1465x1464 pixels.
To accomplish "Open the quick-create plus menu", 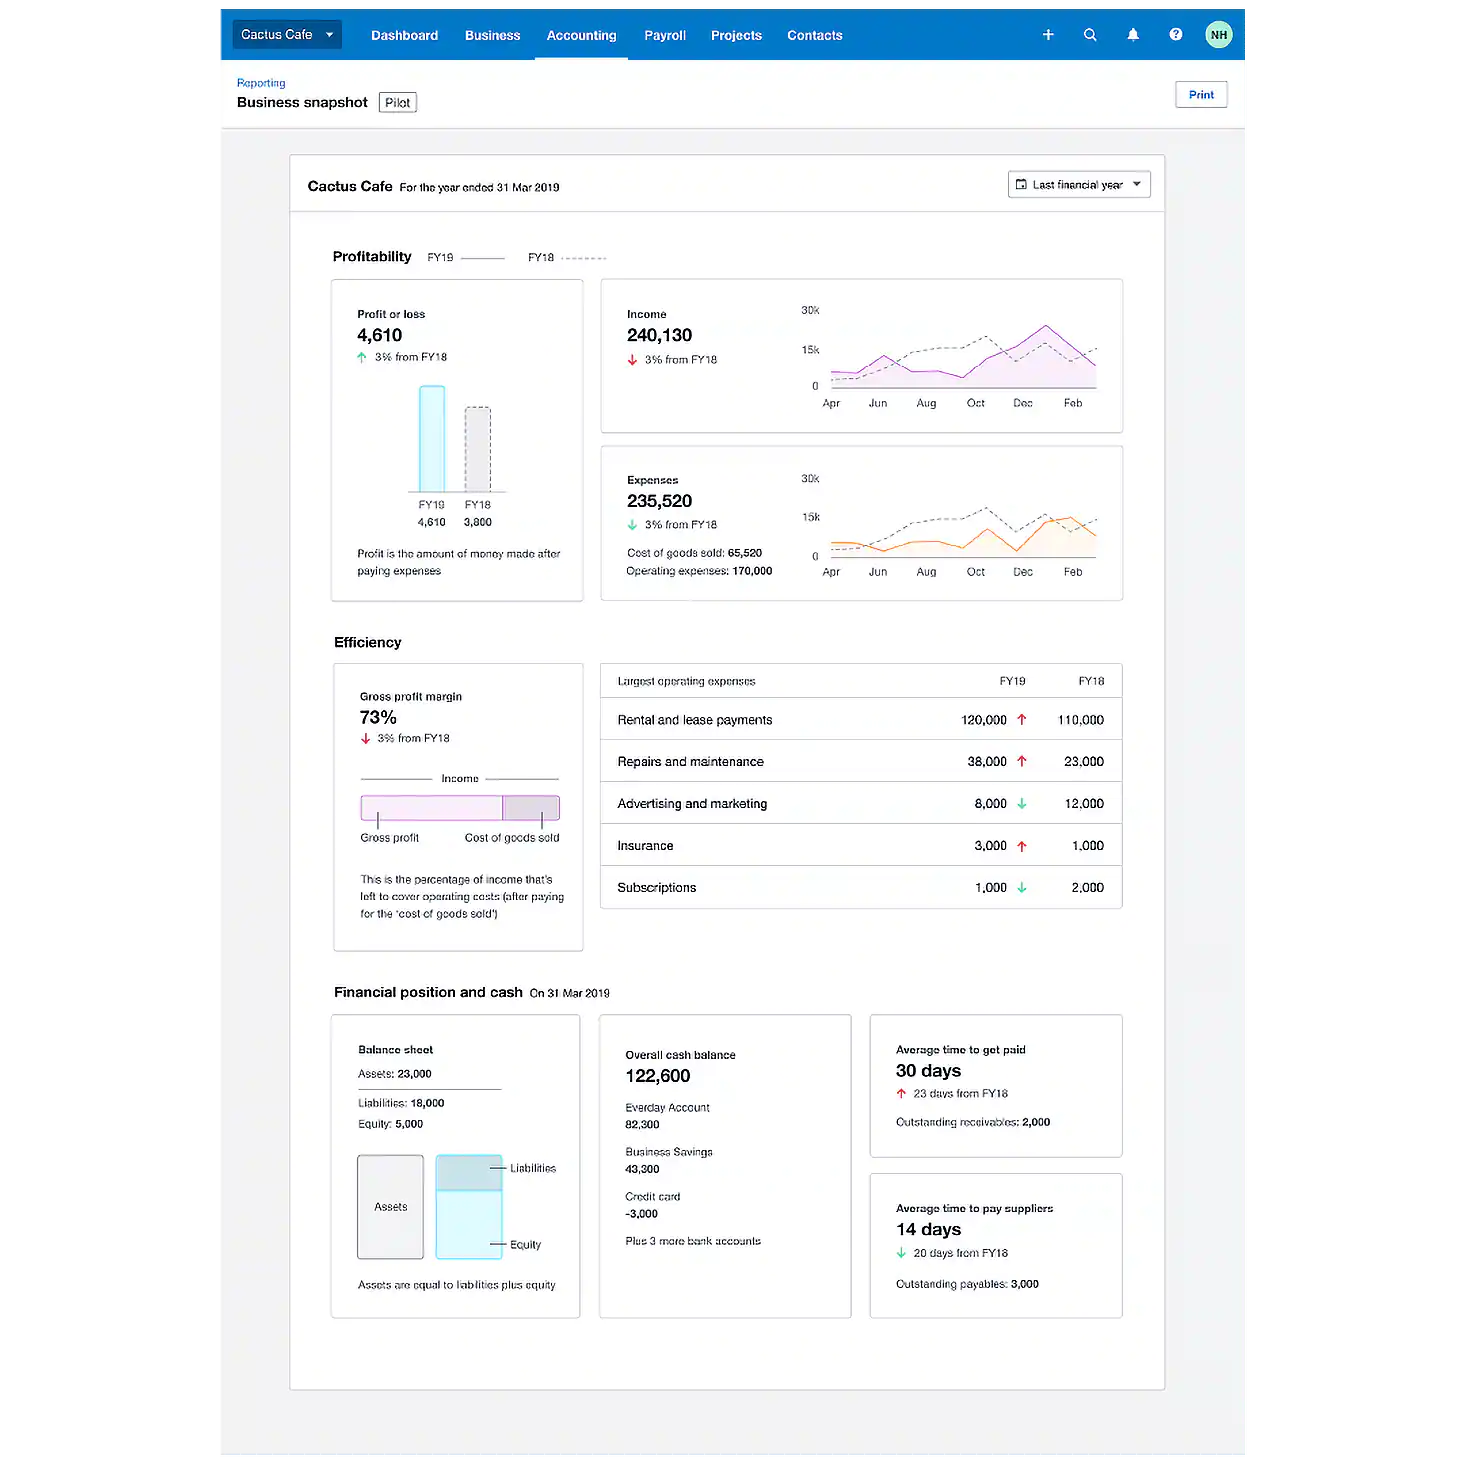I will (x=1048, y=34).
